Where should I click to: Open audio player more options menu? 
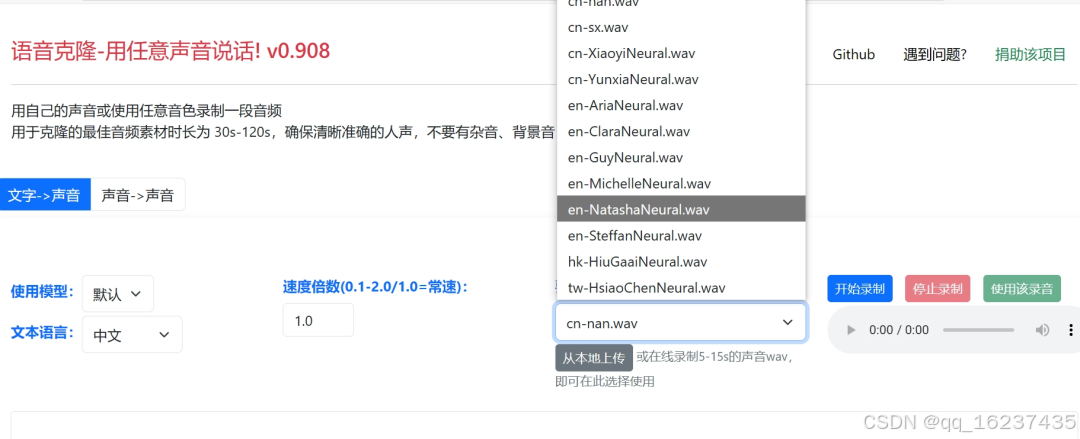1070,330
